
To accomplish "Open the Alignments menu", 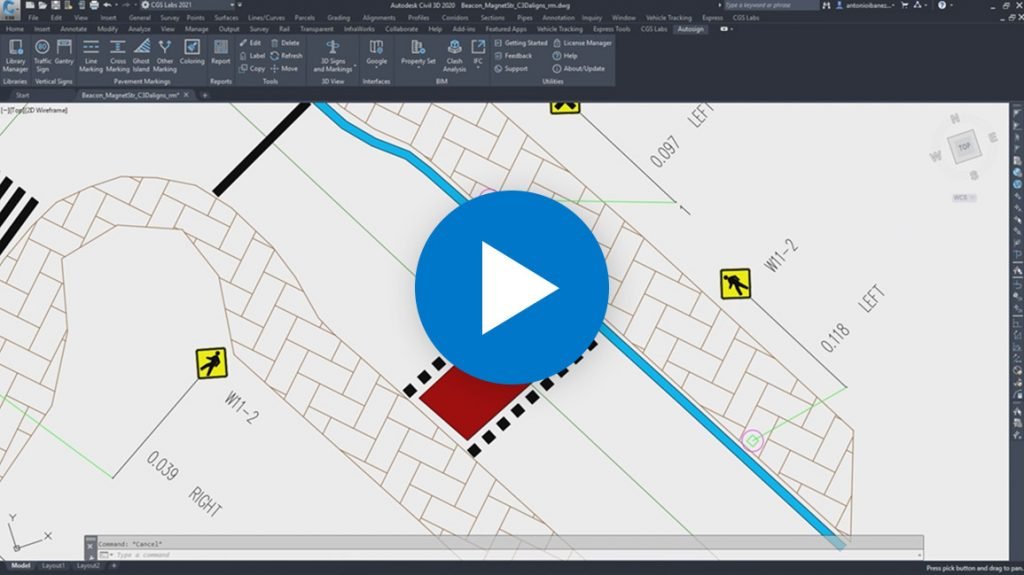I will tap(379, 18).
